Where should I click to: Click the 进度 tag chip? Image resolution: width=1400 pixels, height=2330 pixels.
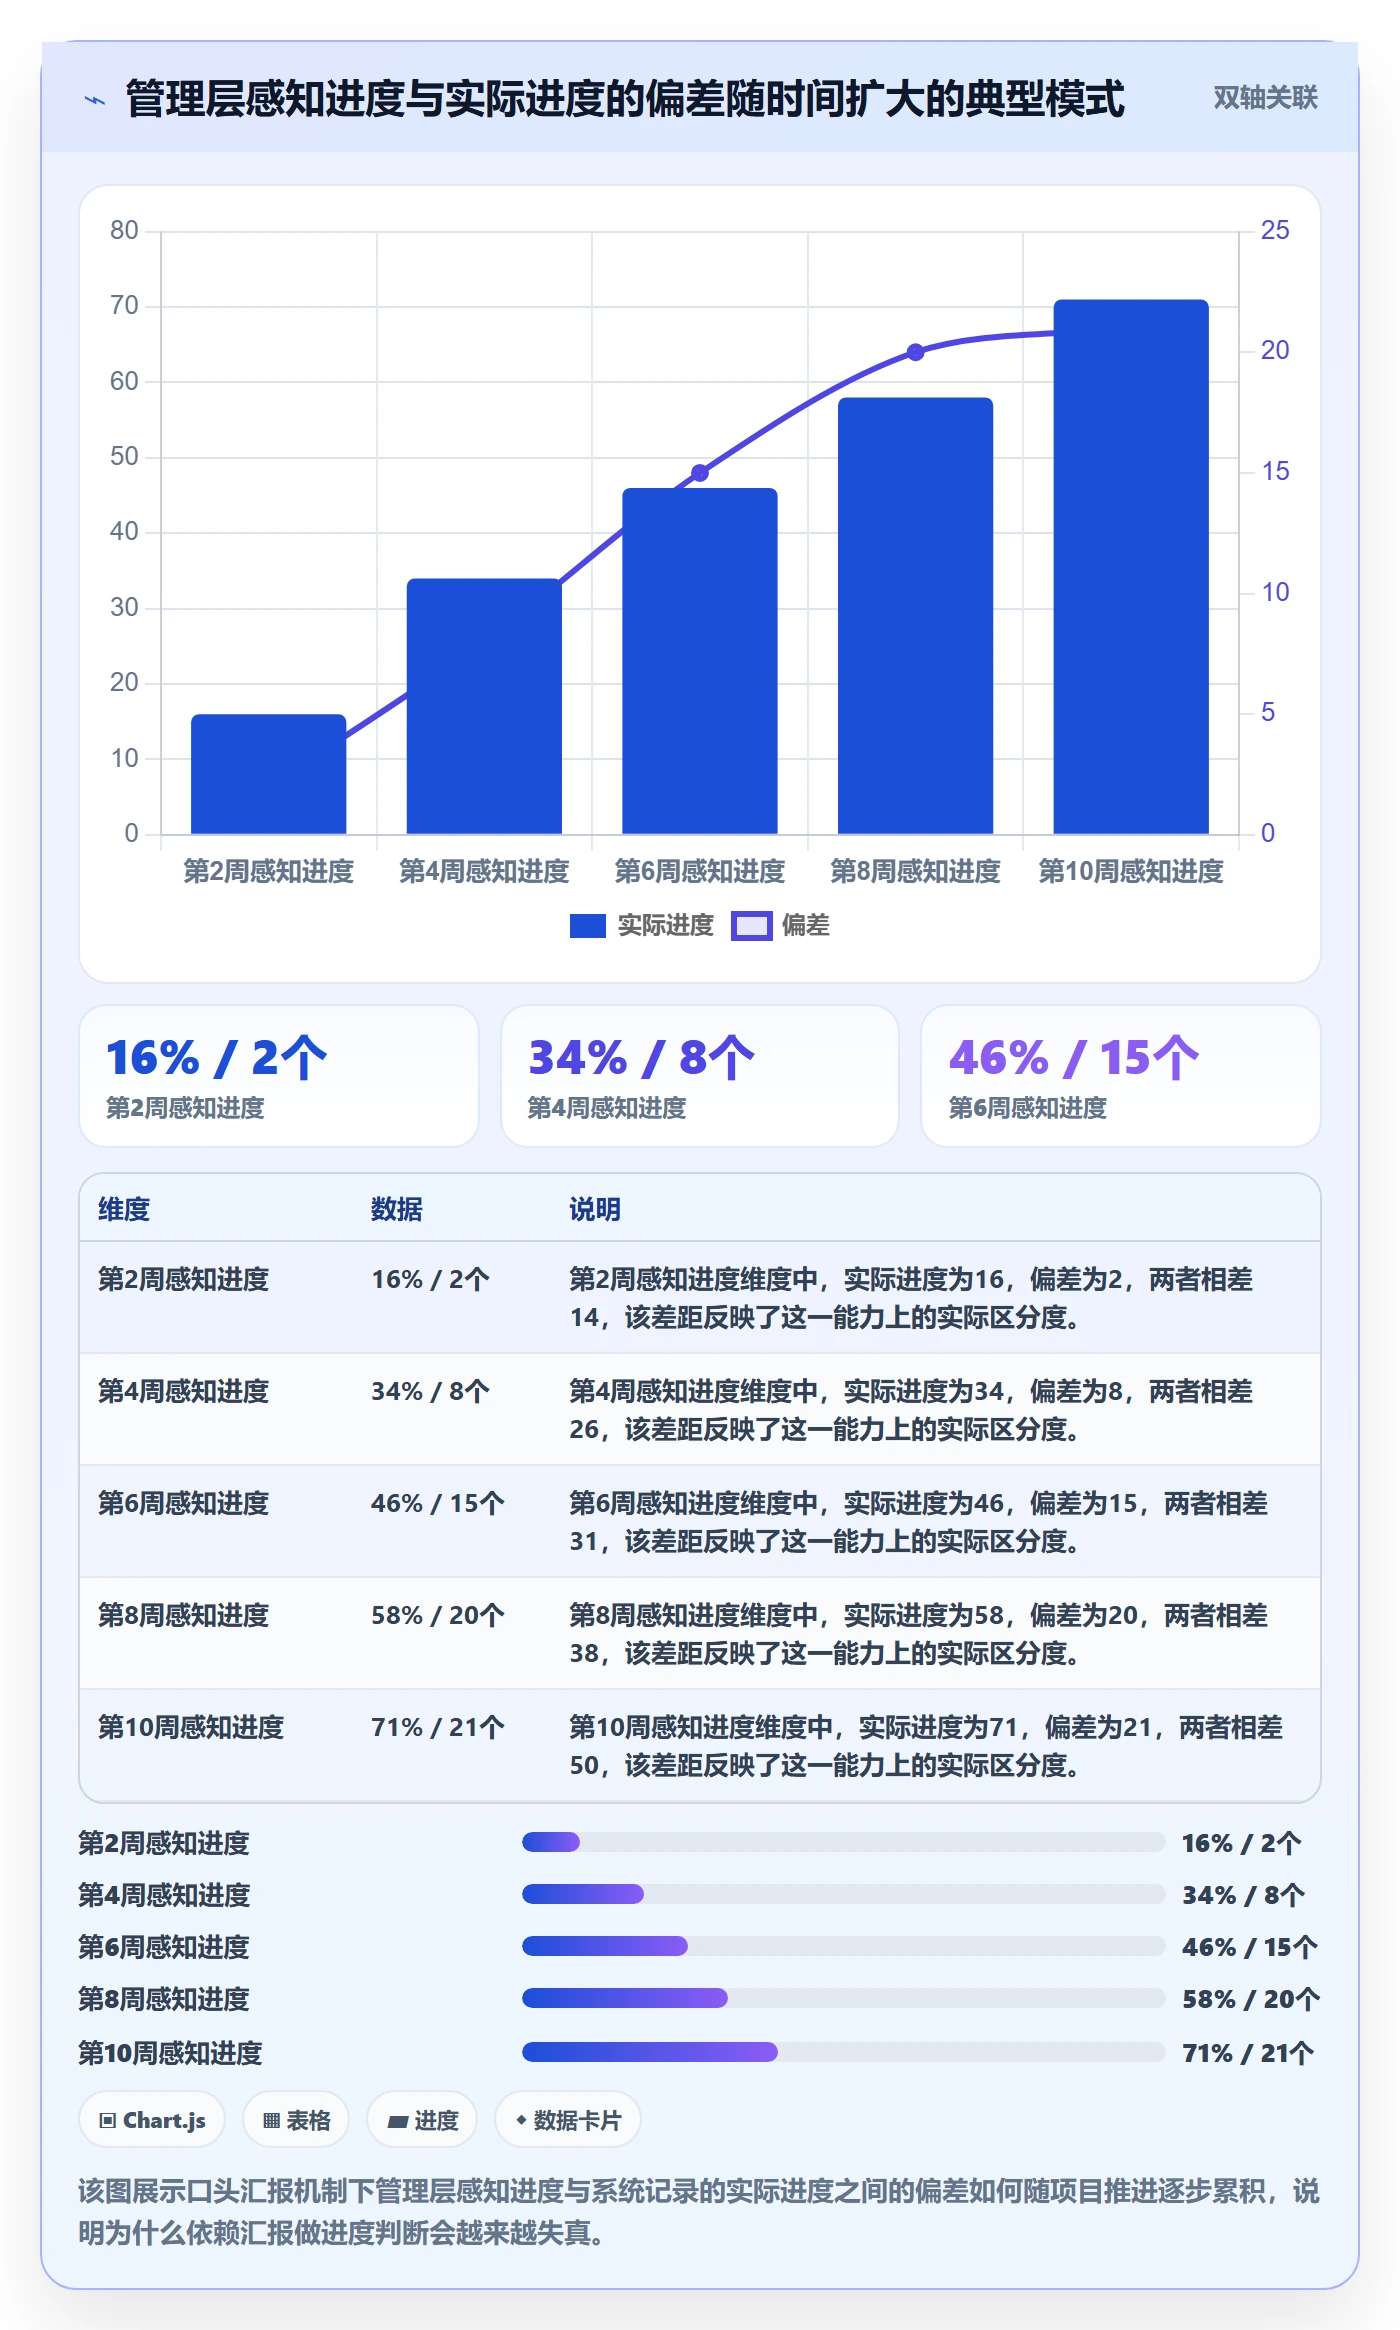[x=422, y=2120]
